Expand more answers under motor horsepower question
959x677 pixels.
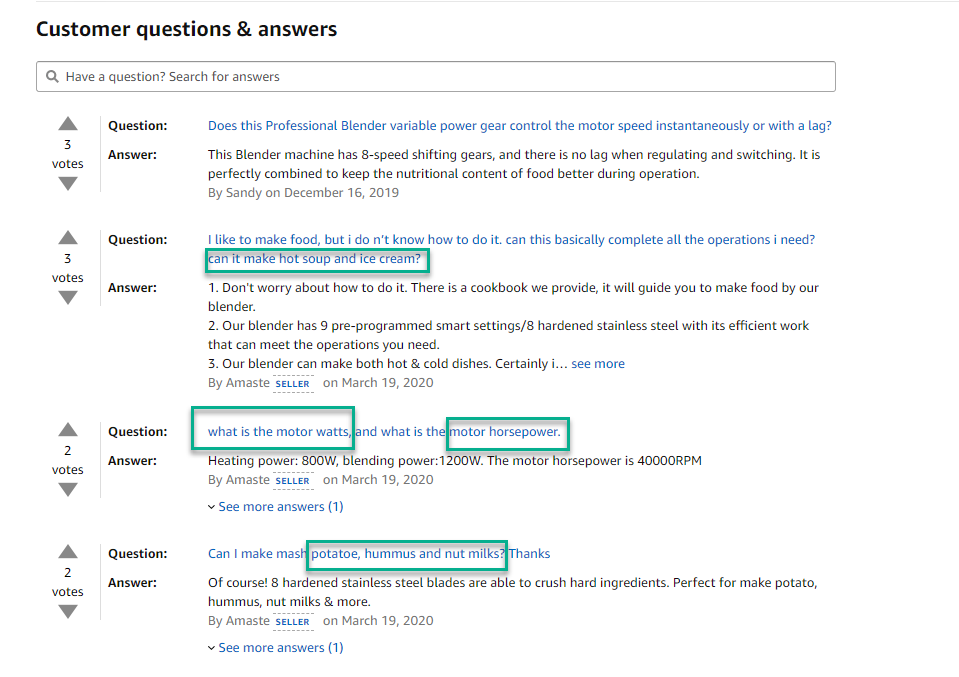[x=276, y=506]
